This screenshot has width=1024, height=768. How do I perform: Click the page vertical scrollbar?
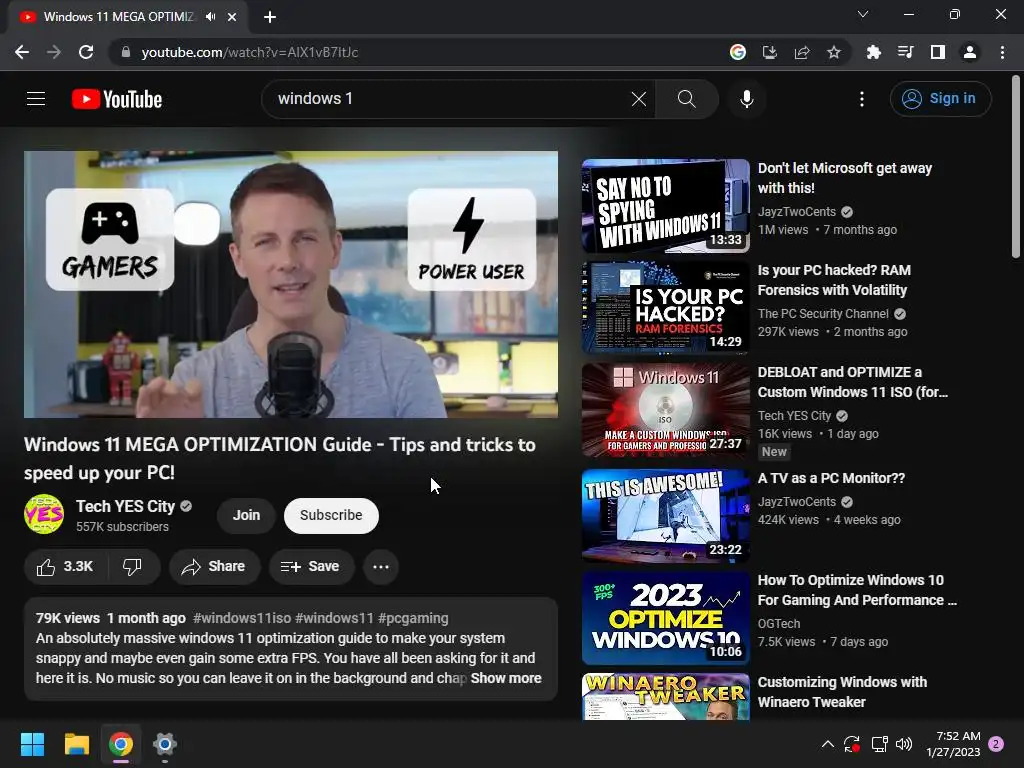pyautogui.click(x=1016, y=167)
